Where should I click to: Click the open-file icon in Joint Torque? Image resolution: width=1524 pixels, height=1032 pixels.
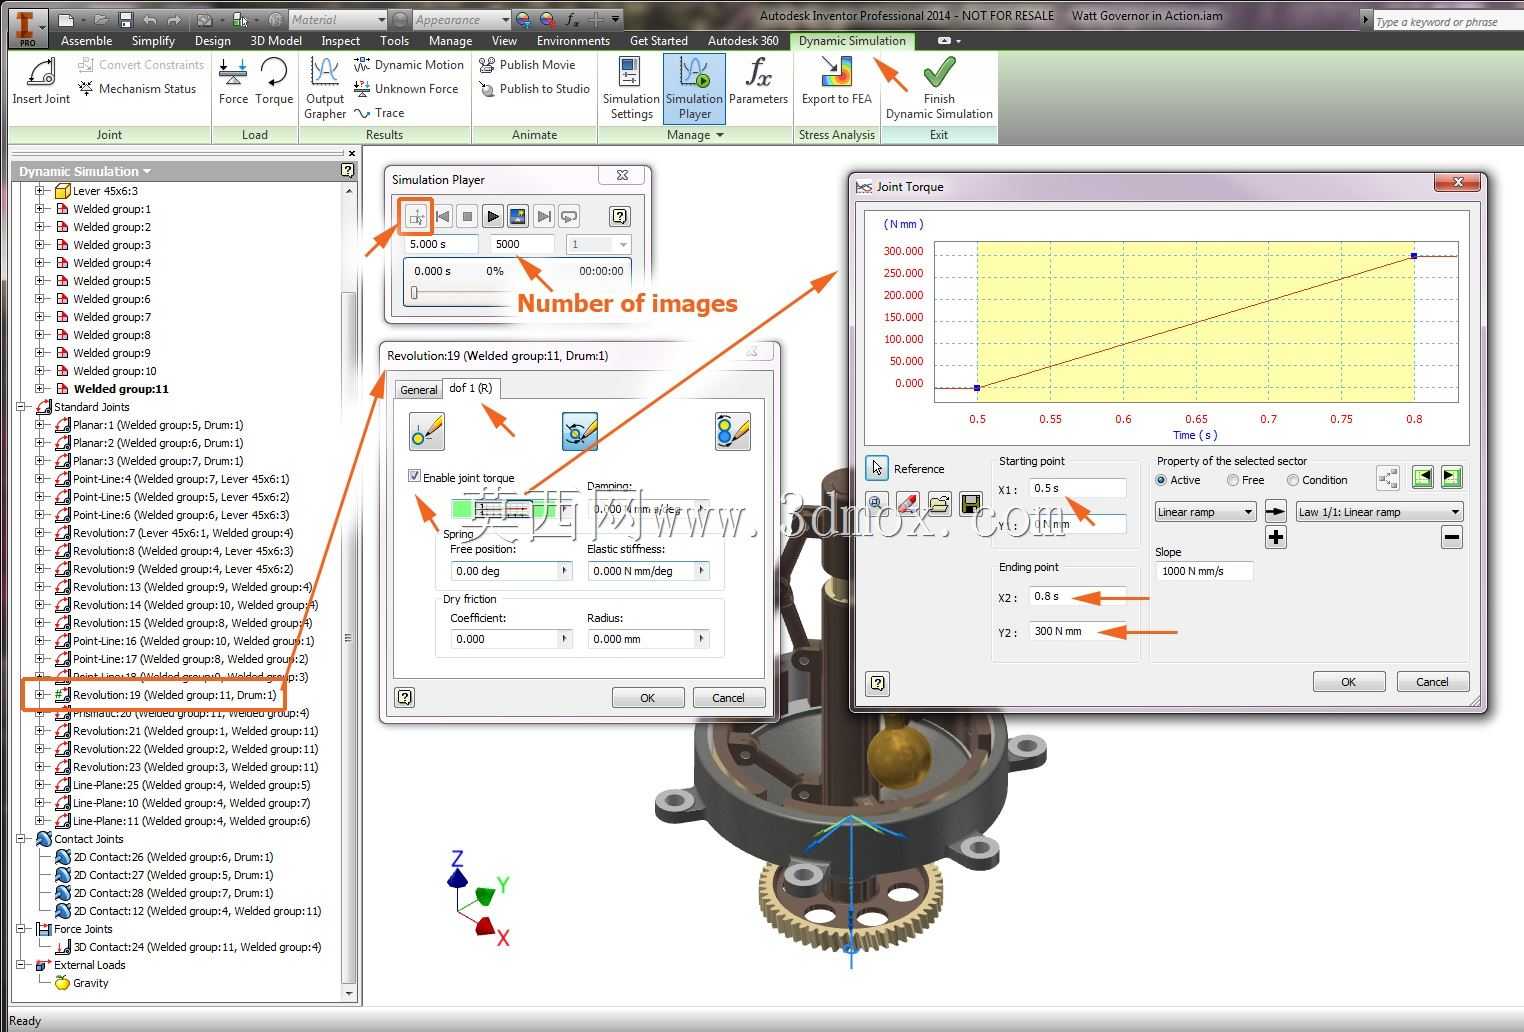[939, 503]
